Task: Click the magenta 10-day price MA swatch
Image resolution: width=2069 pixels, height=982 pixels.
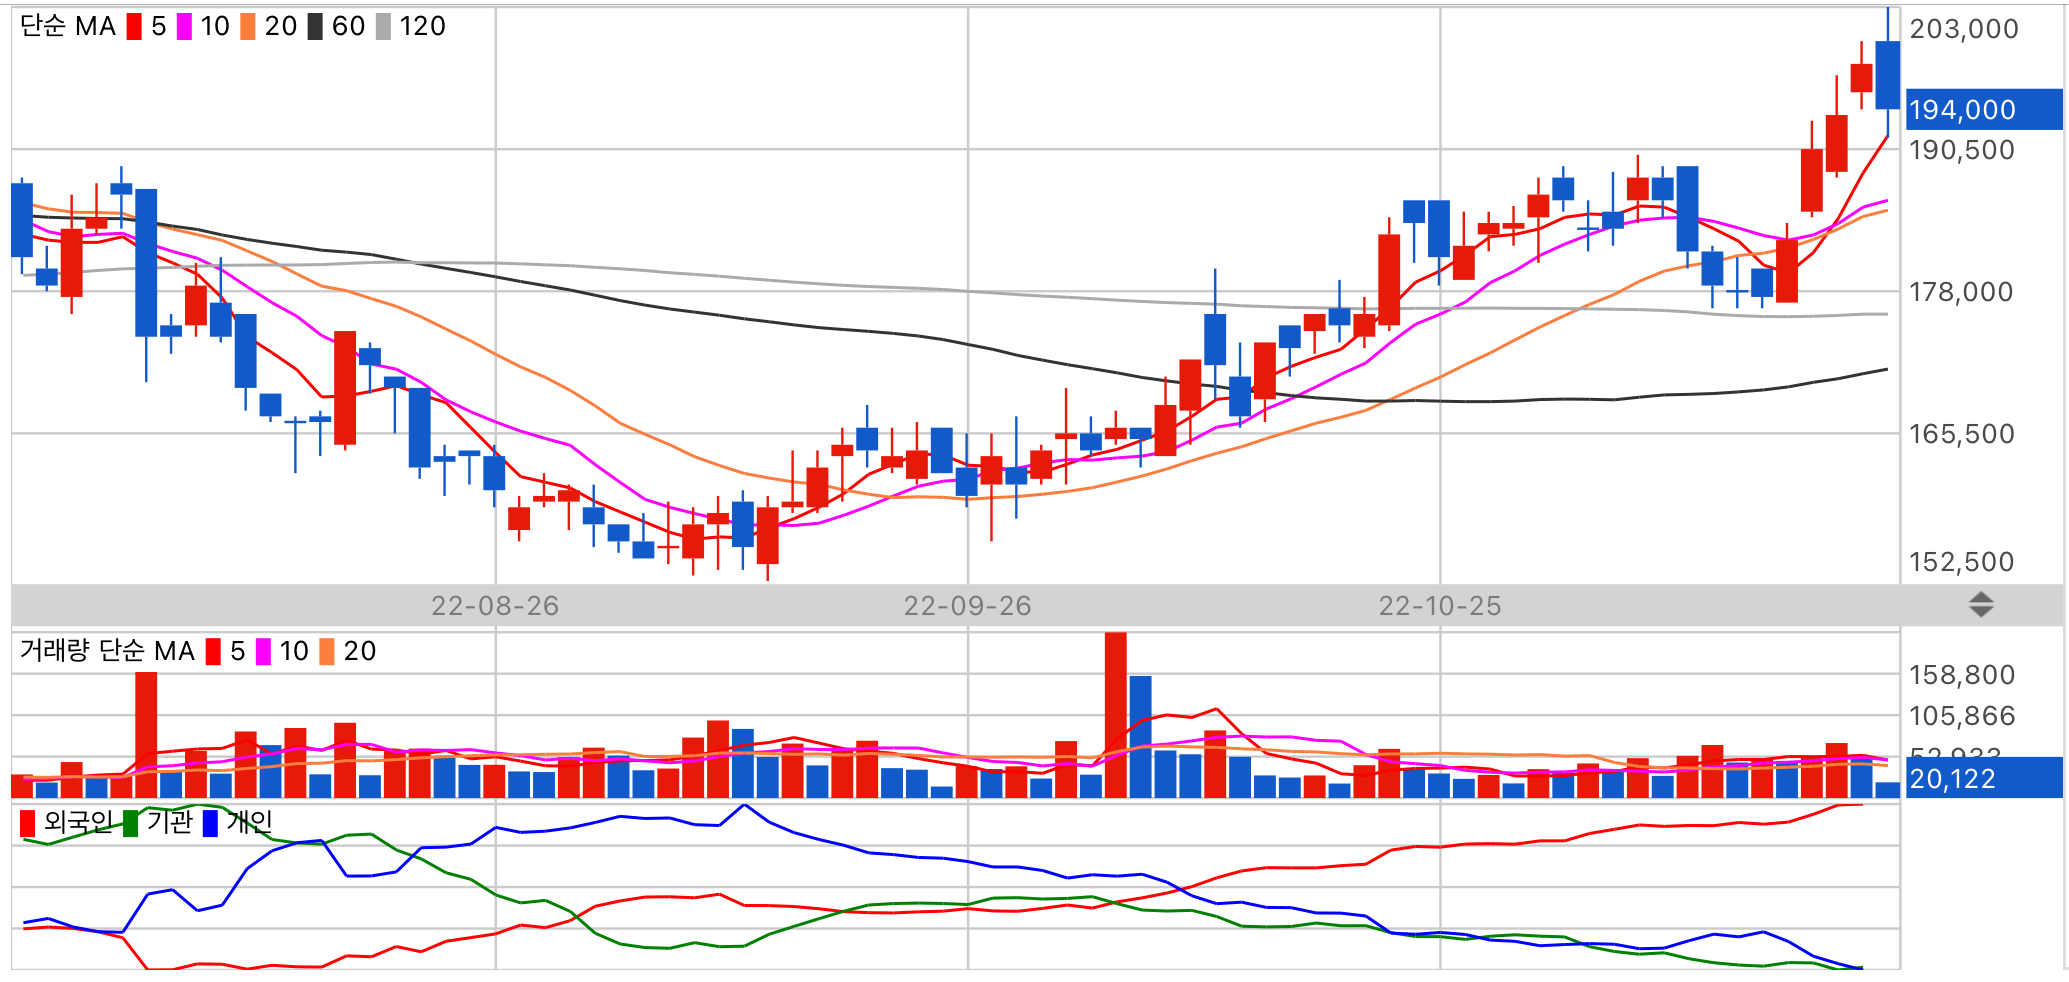Action: point(184,27)
